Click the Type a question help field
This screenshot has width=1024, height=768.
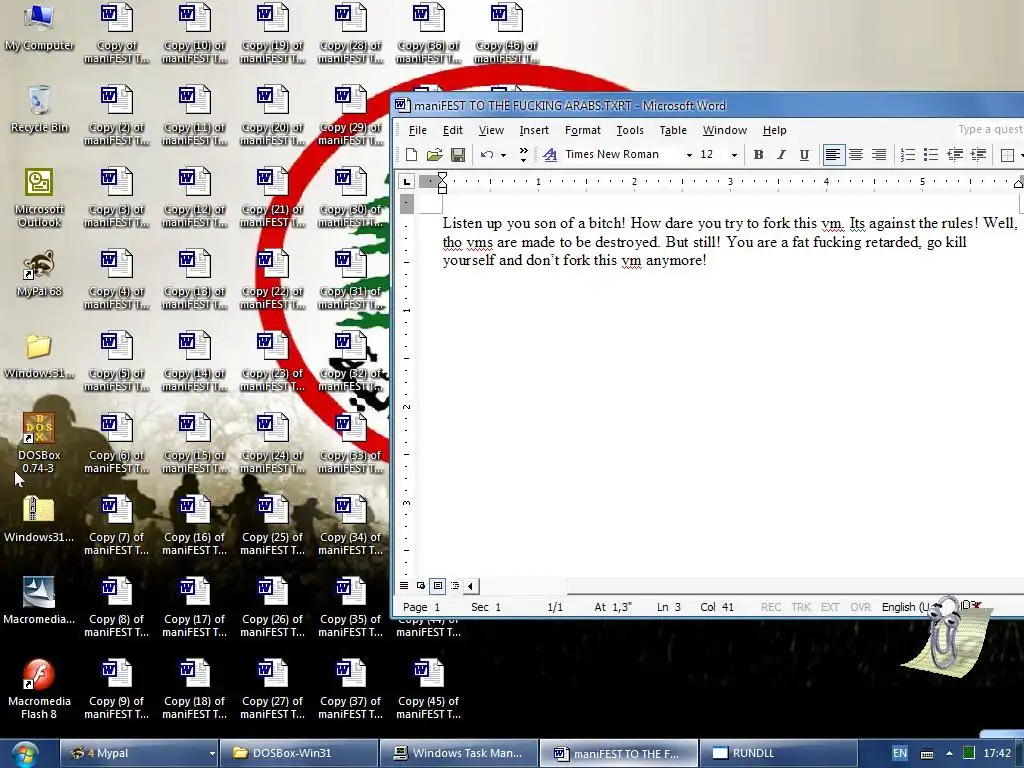(x=989, y=129)
